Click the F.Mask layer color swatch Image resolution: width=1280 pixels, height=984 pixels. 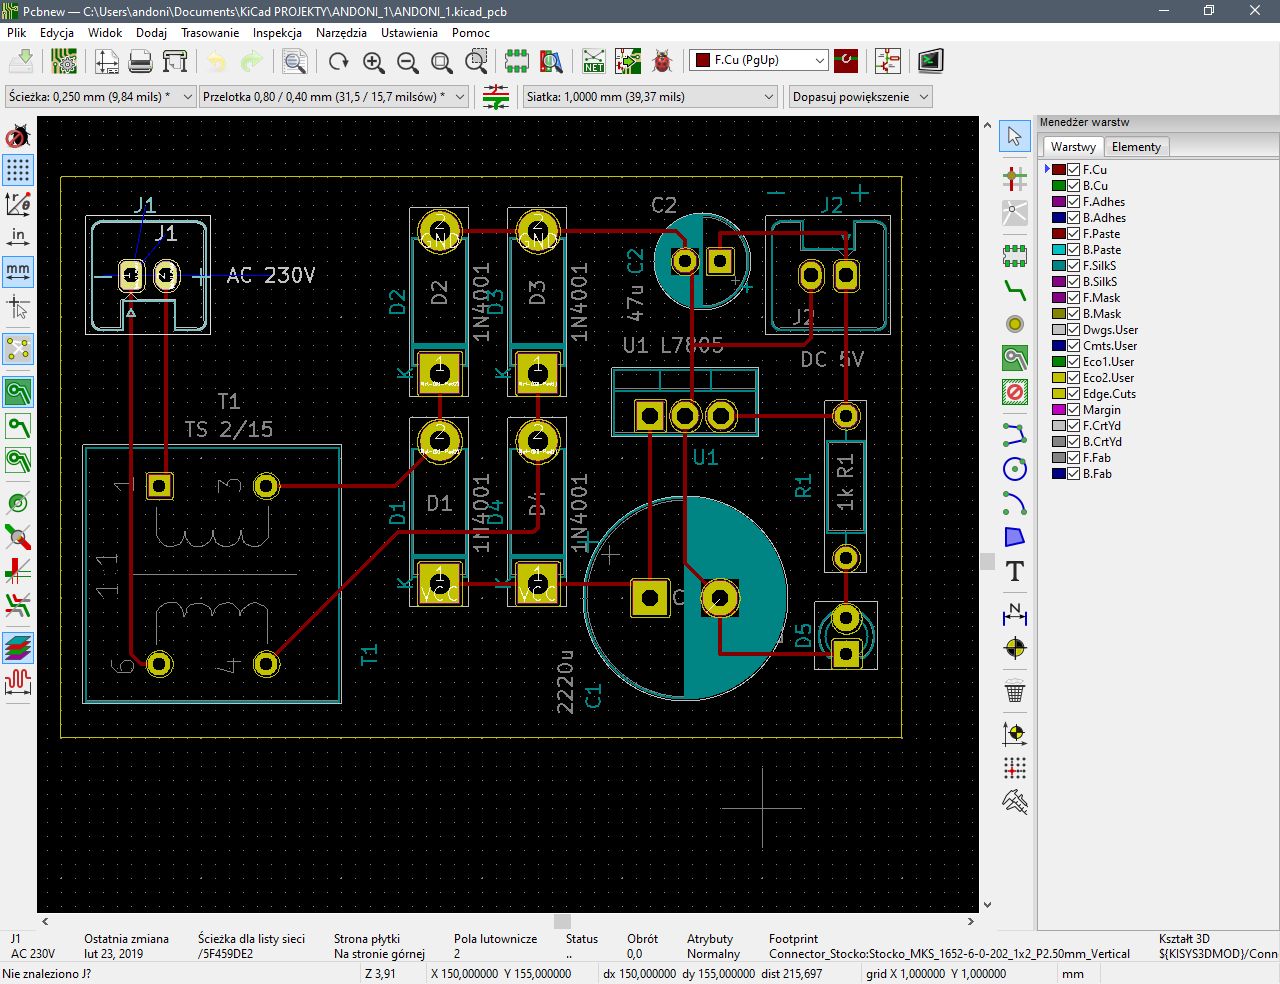tap(1059, 298)
